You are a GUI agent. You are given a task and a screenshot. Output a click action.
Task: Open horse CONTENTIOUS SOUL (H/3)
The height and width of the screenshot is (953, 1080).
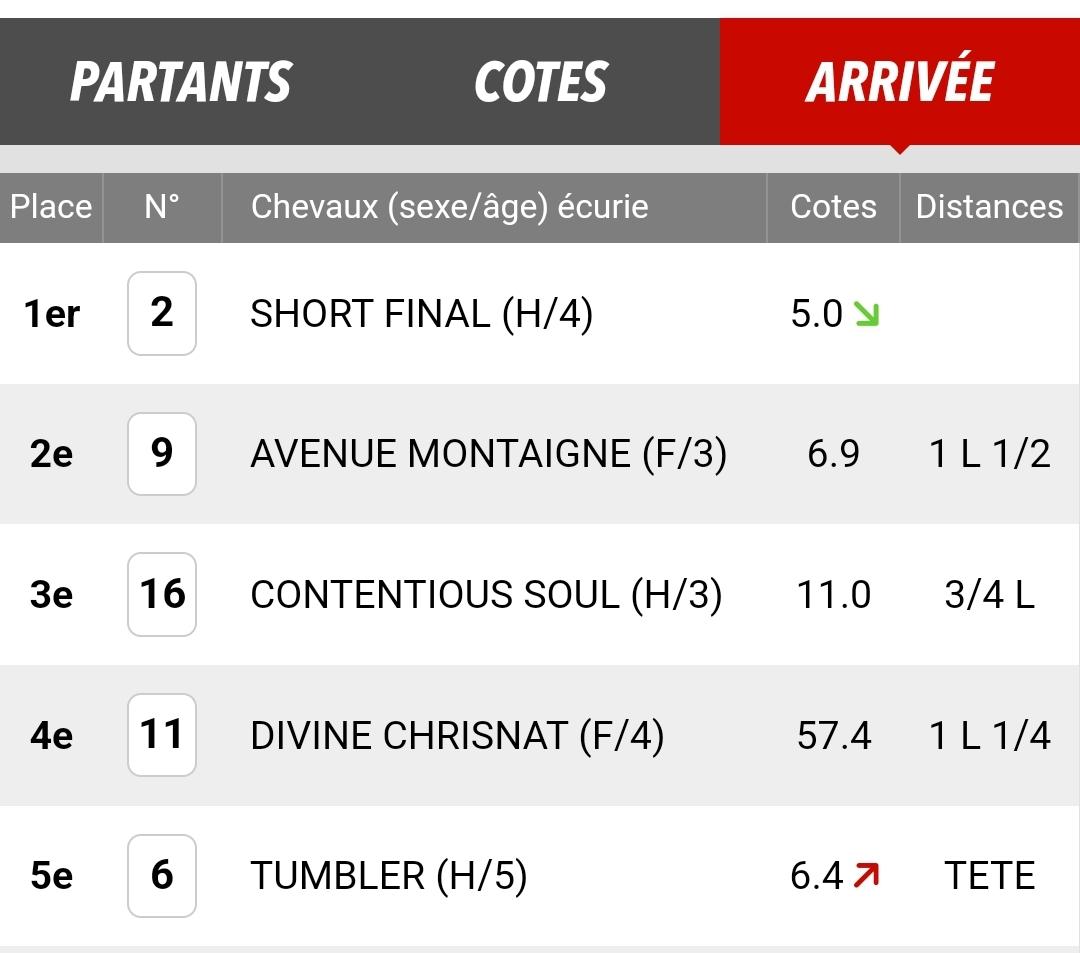click(486, 595)
